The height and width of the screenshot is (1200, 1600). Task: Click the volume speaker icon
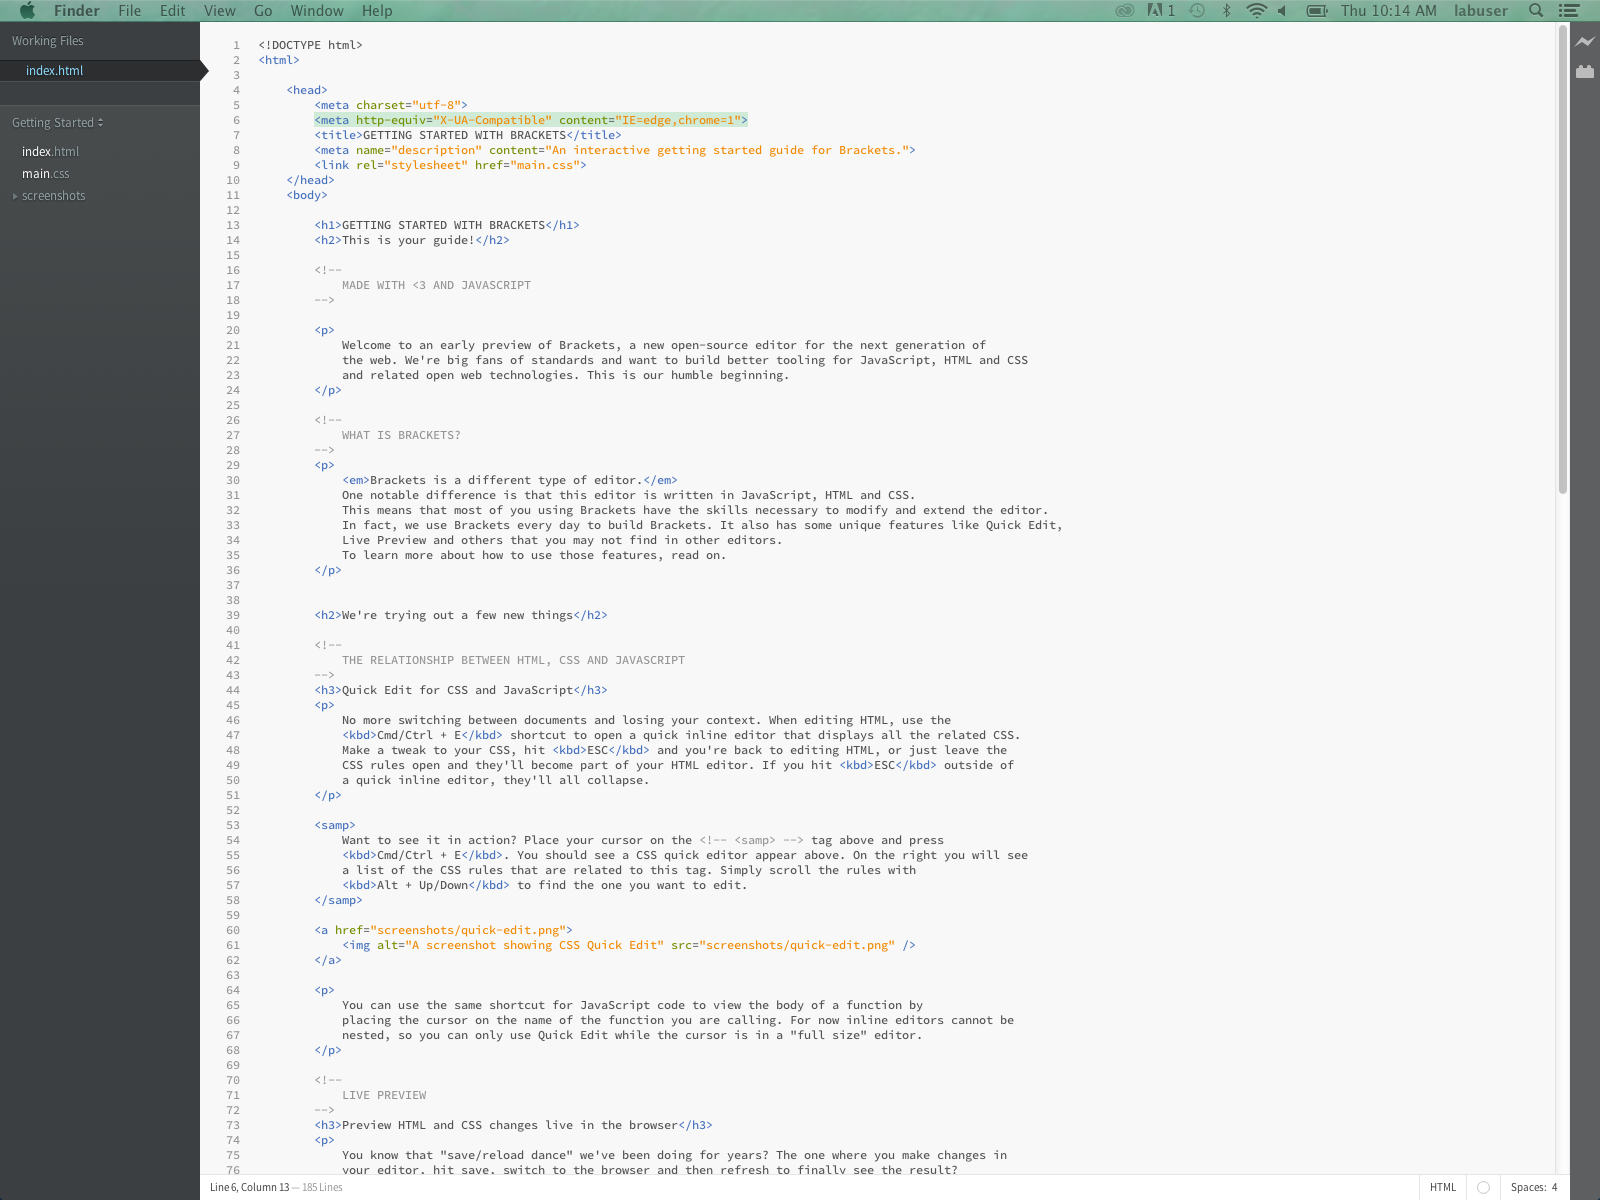[1282, 11]
